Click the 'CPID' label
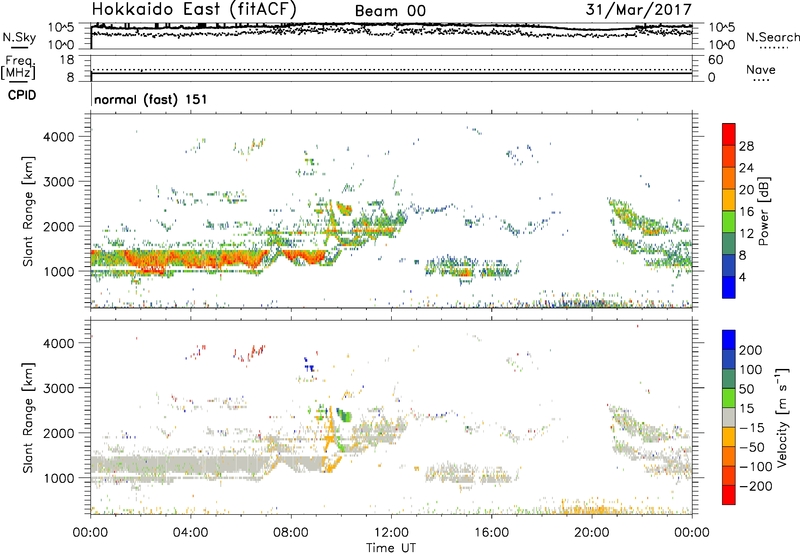Screen dimensions: 800x554 pos(22,95)
